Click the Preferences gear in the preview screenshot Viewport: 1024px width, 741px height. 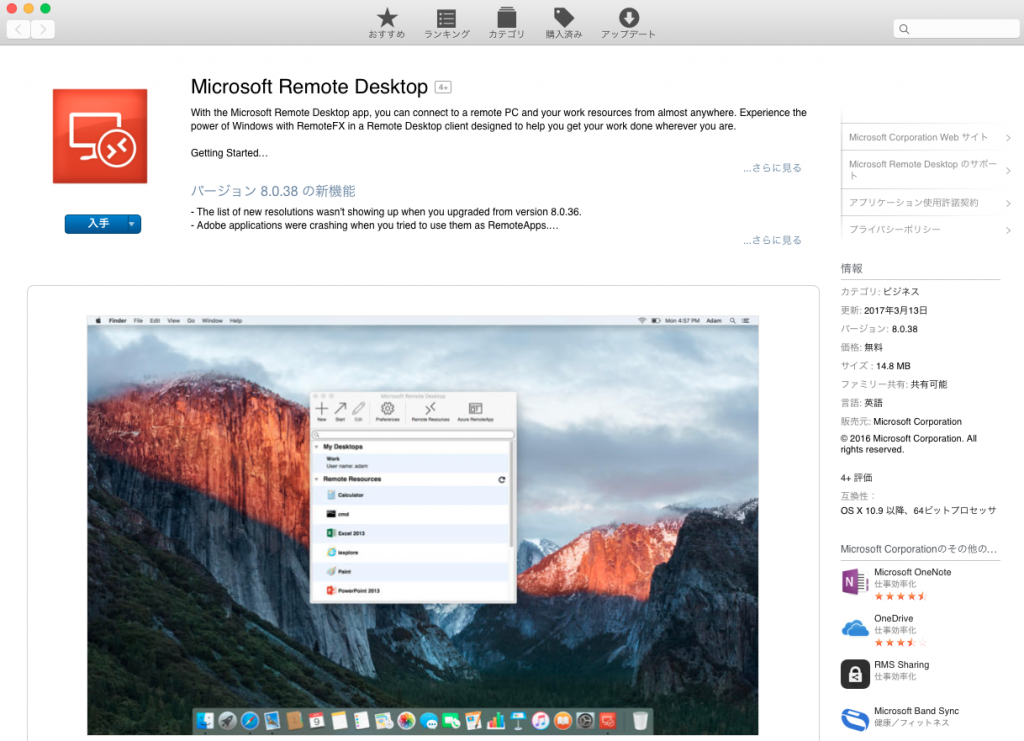387,411
